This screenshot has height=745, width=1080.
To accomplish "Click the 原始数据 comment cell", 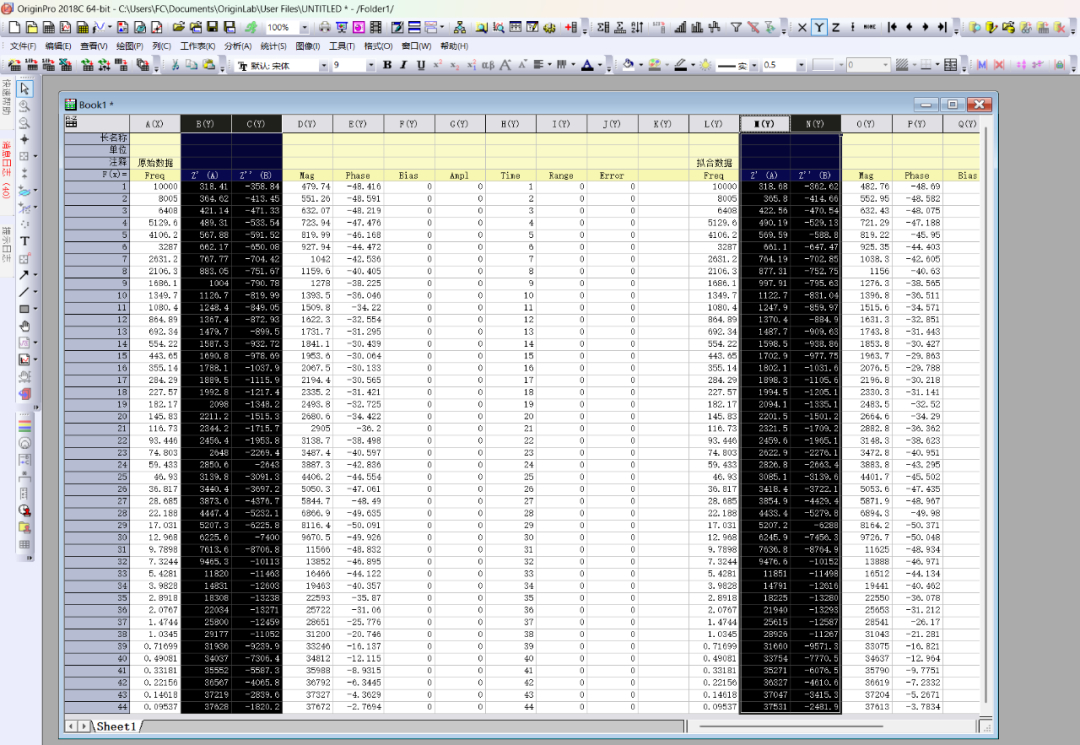I will (x=155, y=162).
